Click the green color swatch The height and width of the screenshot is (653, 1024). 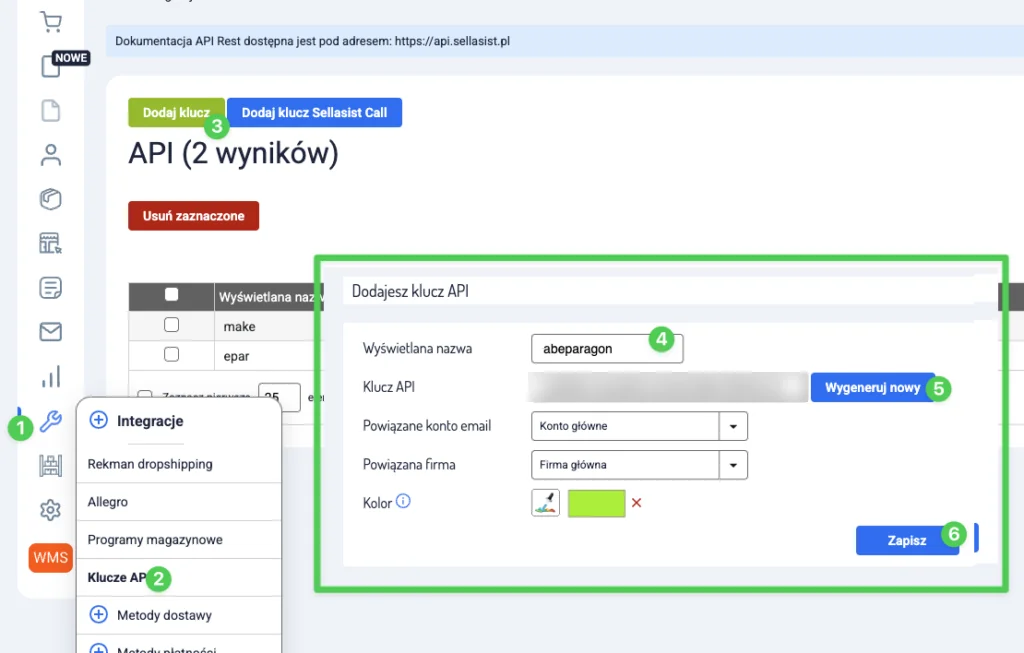pyautogui.click(x=597, y=503)
